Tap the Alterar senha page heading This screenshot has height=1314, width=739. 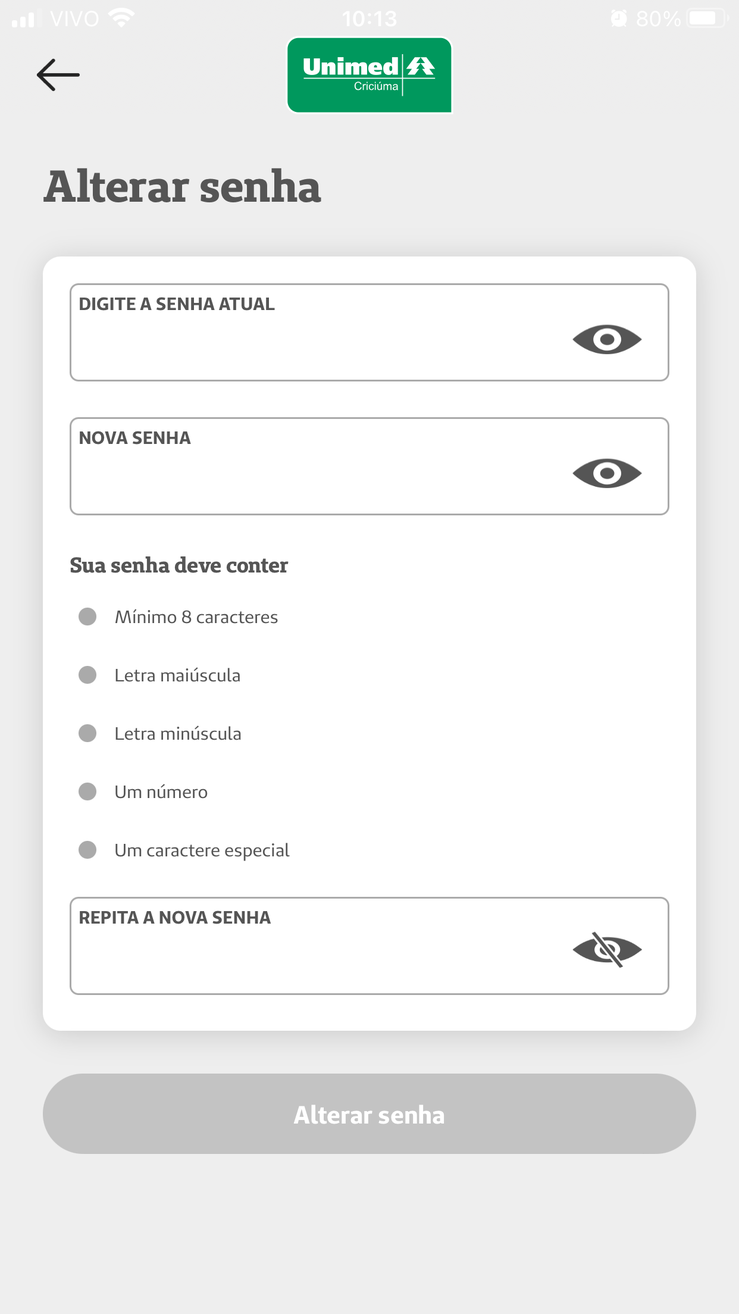[182, 187]
